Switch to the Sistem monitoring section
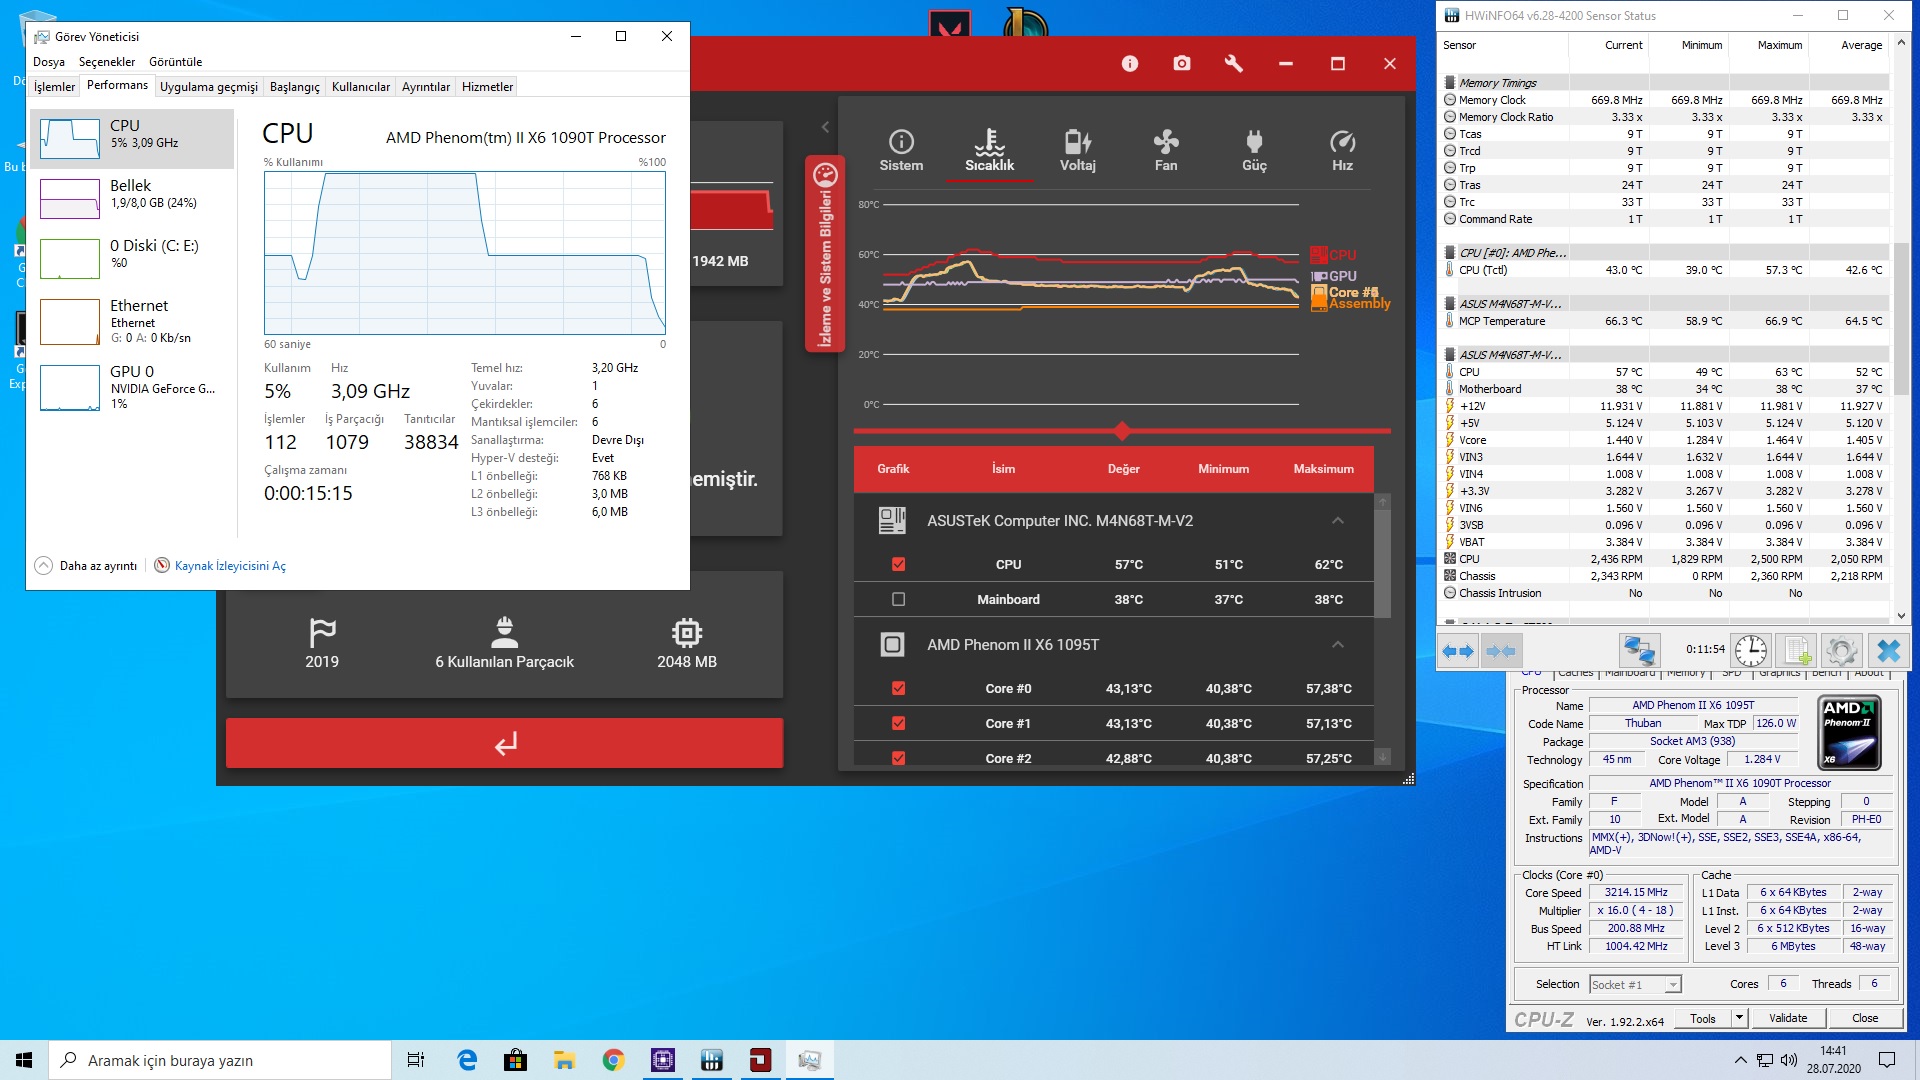 pos(901,151)
